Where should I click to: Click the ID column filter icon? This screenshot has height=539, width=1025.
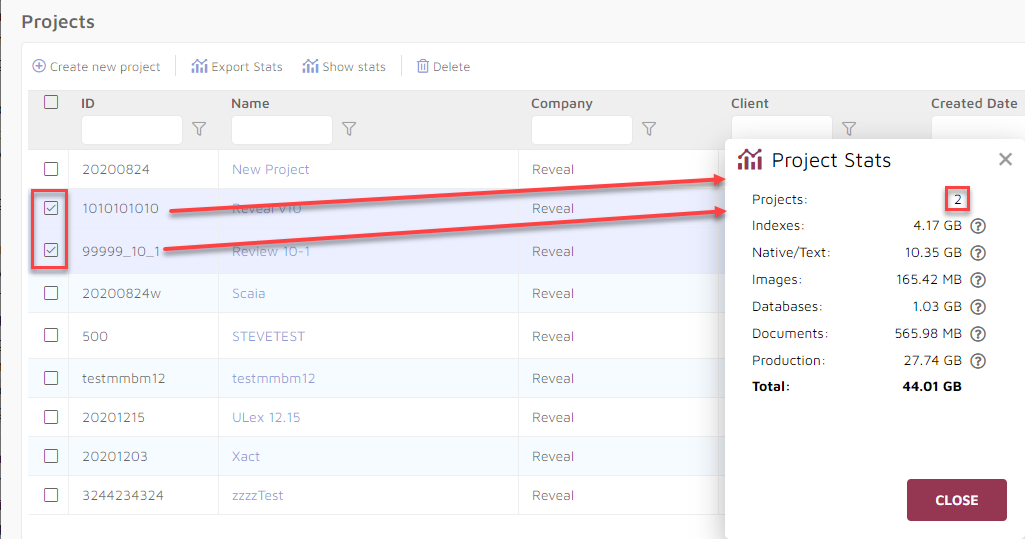(x=199, y=129)
